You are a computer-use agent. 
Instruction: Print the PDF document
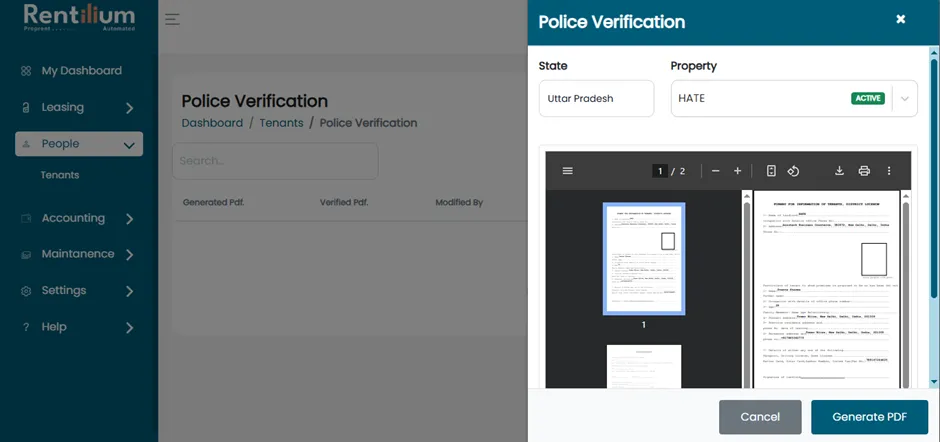click(x=864, y=171)
